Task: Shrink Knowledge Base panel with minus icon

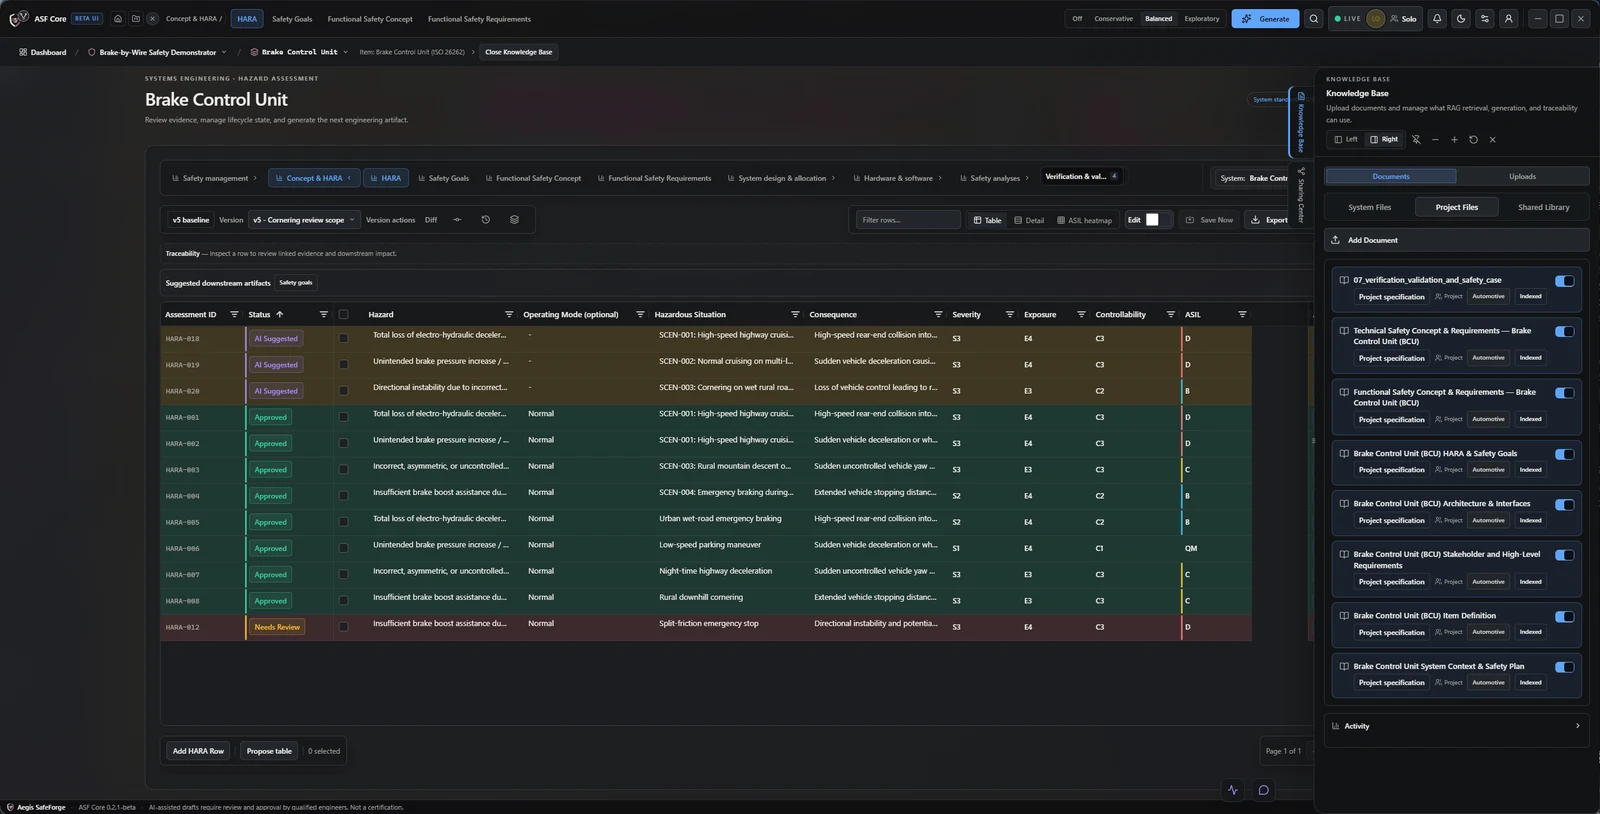Action: [x=1435, y=139]
